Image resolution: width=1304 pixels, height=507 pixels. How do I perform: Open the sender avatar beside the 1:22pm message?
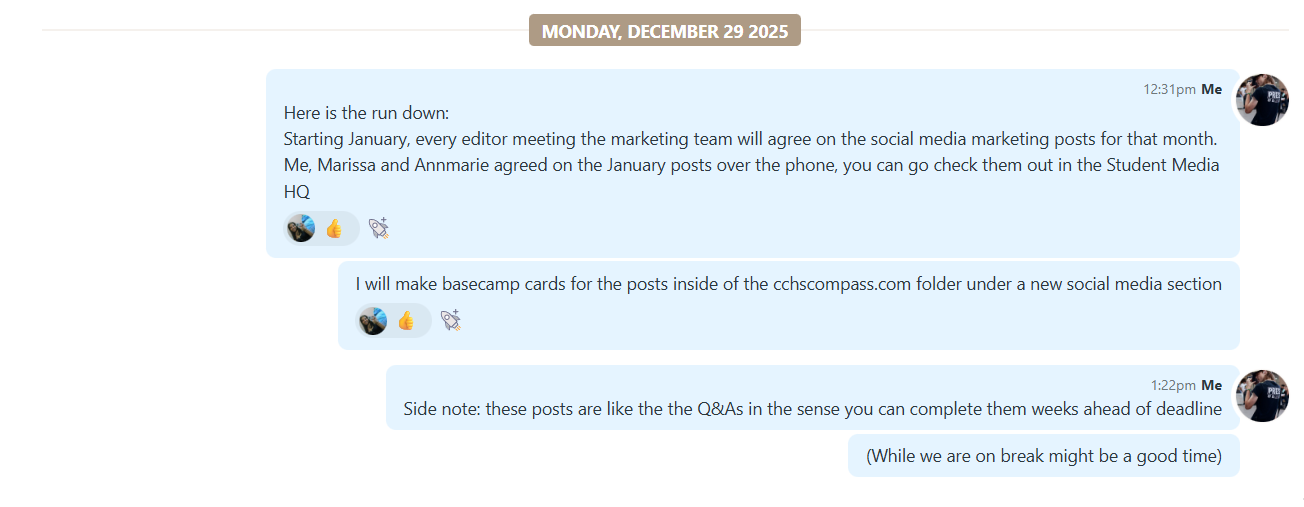[x=1262, y=395]
